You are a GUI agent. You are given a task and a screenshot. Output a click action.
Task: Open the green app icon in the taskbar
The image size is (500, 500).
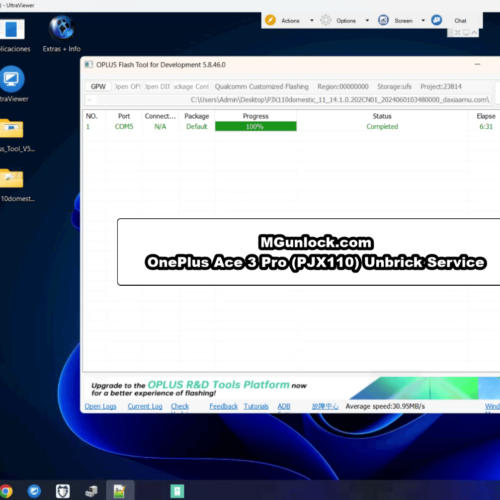(x=177, y=491)
